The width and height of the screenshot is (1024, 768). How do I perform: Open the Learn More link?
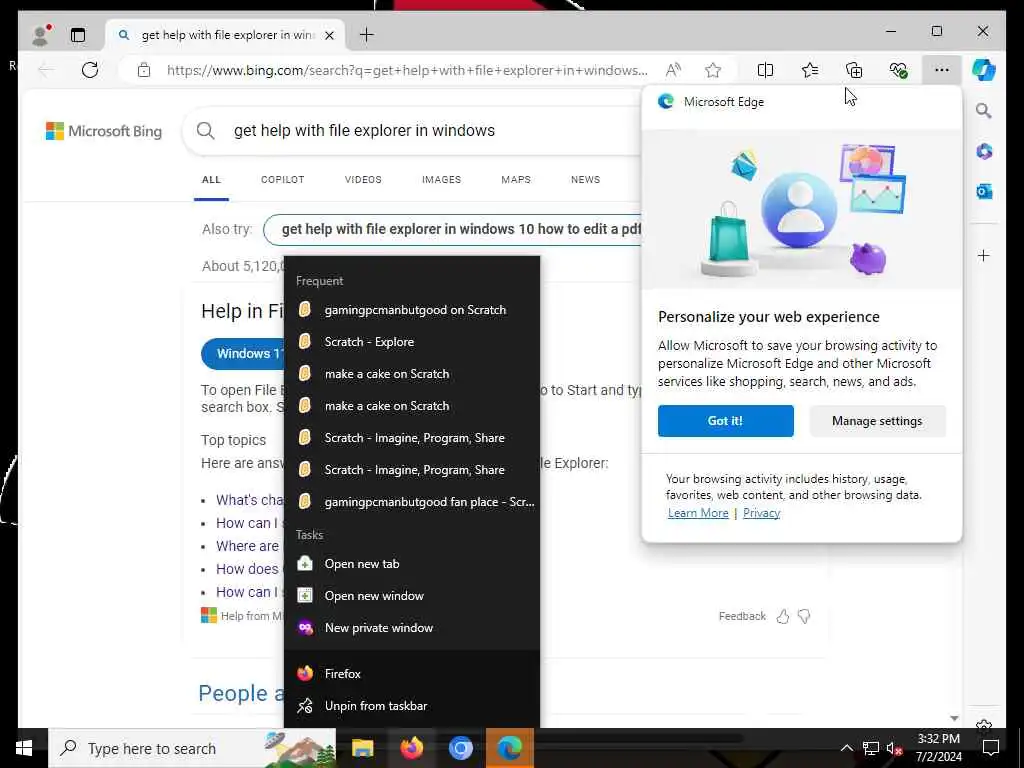pos(697,513)
